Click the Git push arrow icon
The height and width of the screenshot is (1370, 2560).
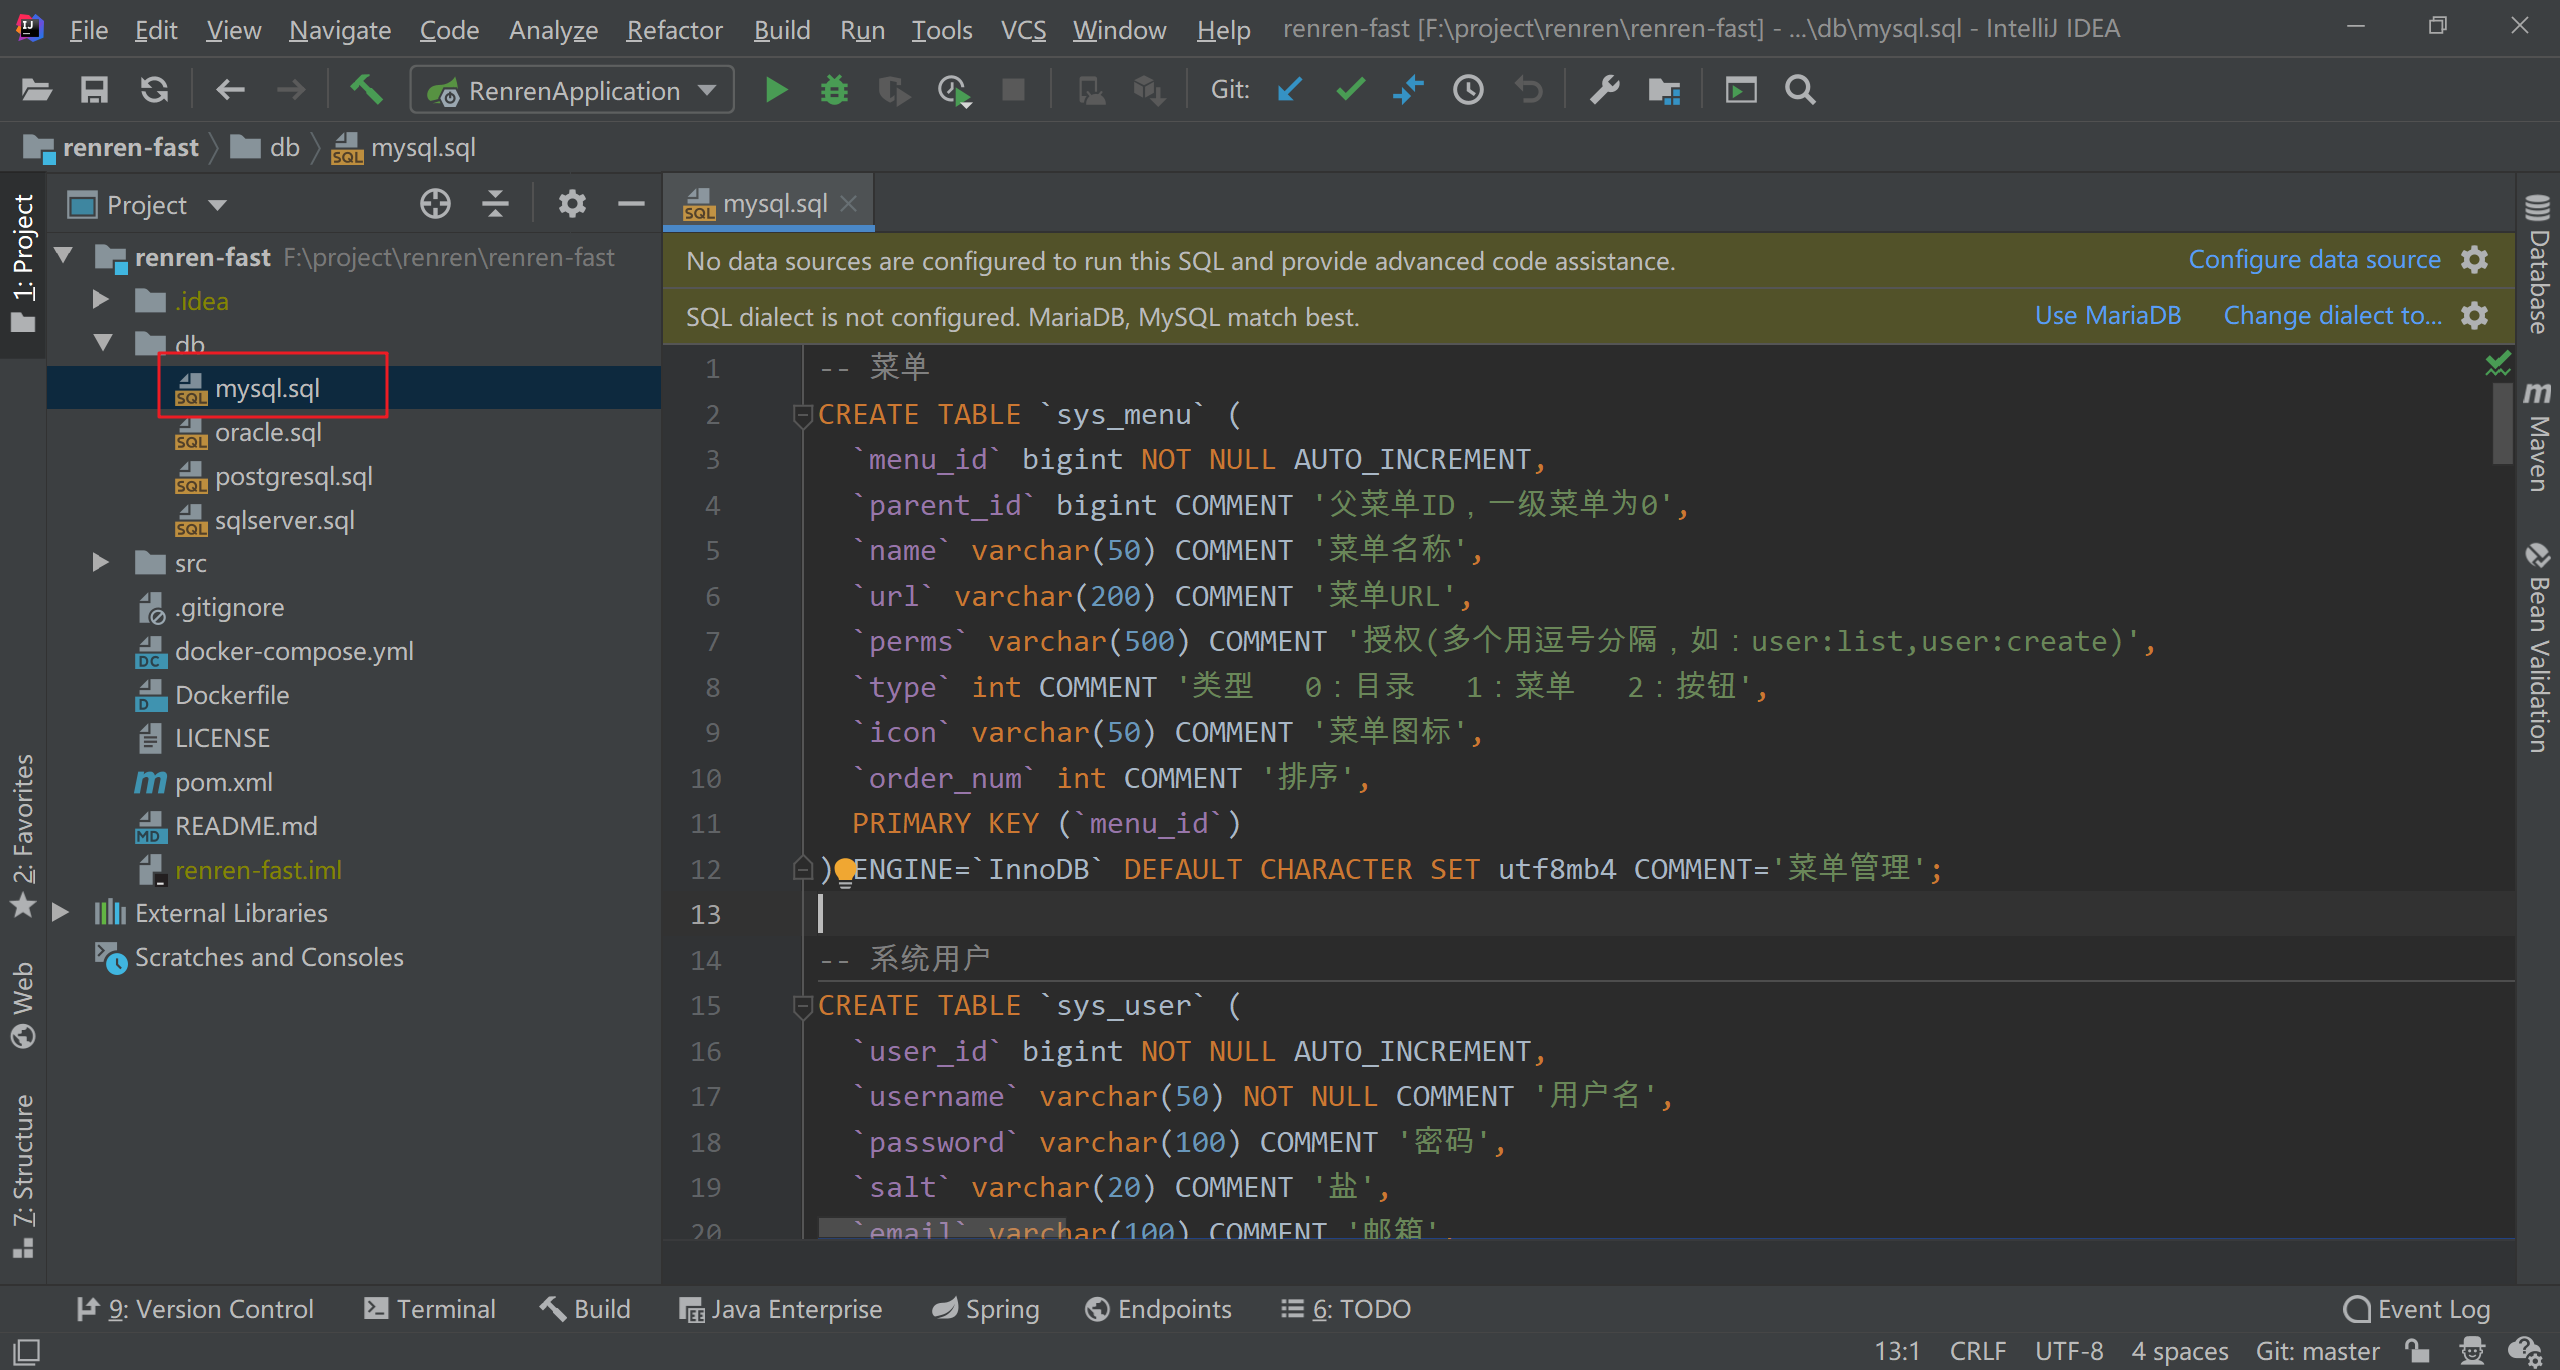click(x=1407, y=90)
